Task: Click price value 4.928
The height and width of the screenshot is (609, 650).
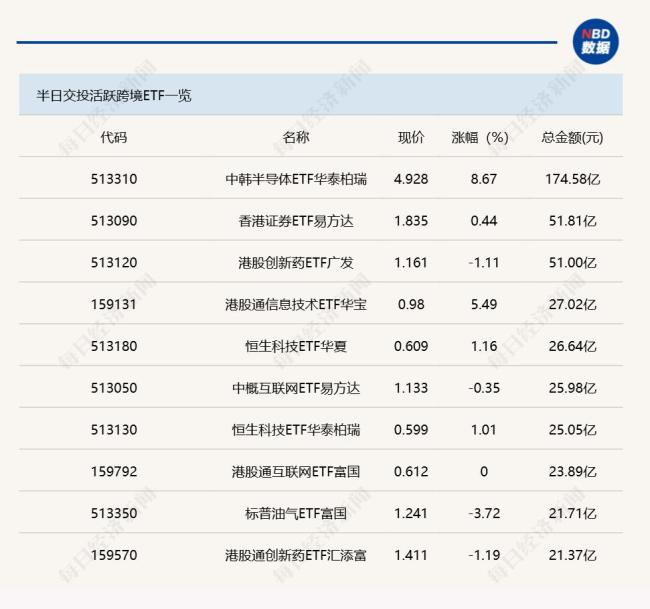Action: pos(411,179)
